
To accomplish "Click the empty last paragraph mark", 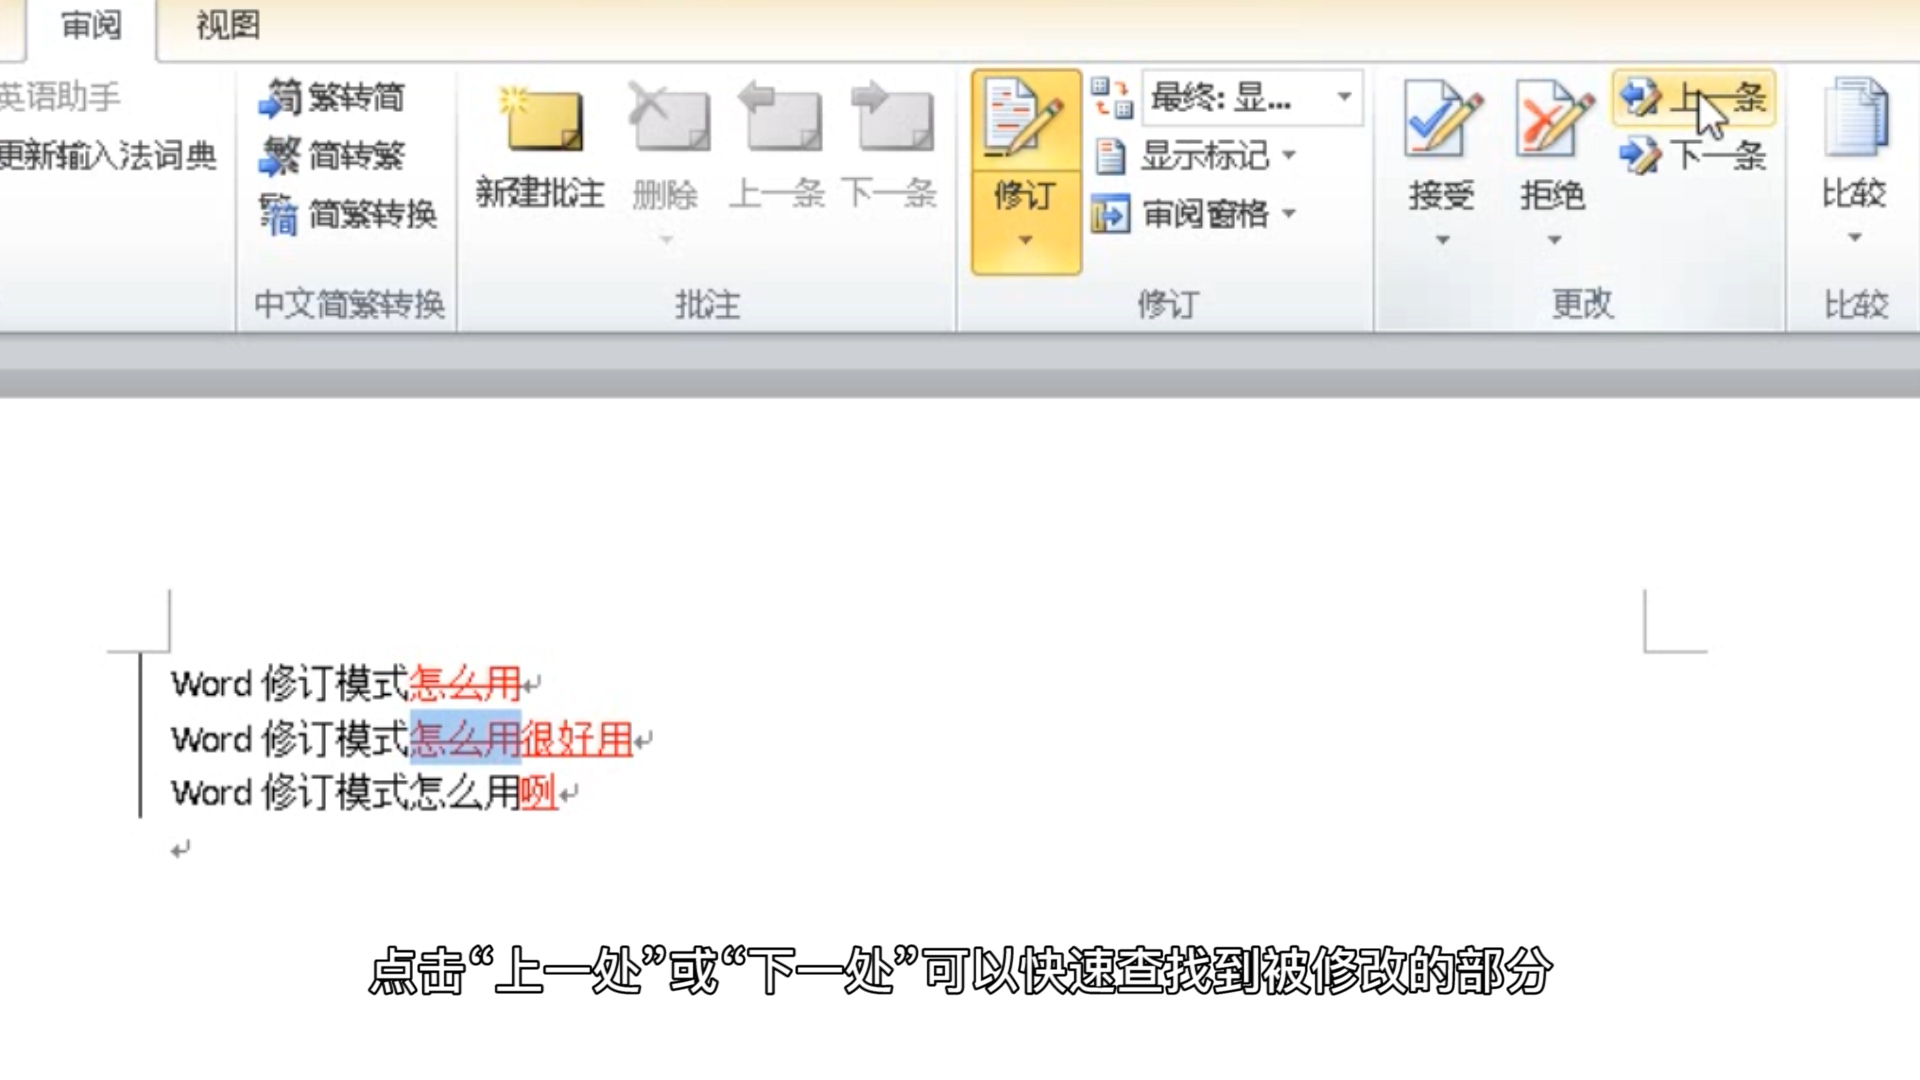I will pyautogui.click(x=180, y=850).
